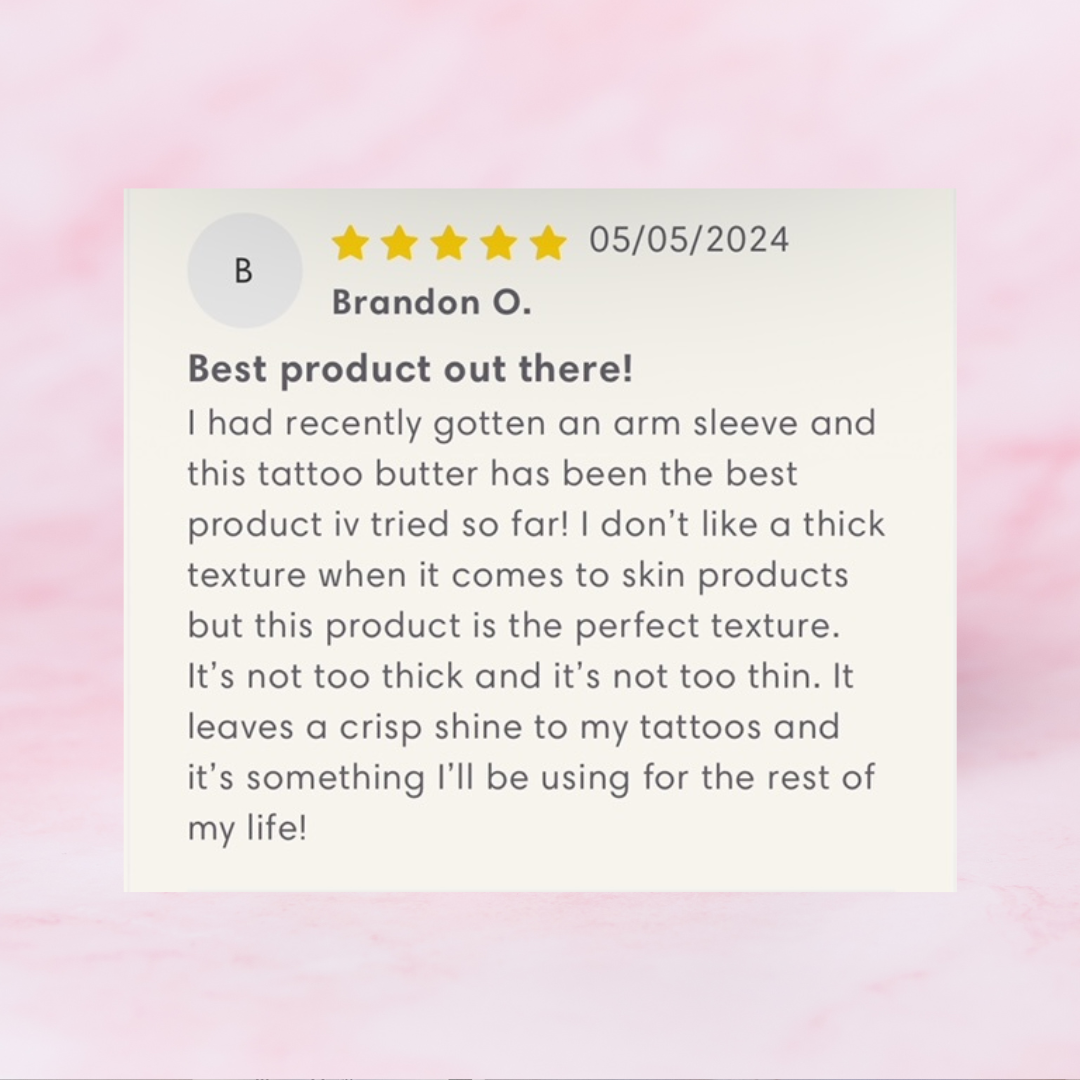Click the round "B" avatar icon
Image resolution: width=1080 pixels, height=1080 pixels.
click(244, 271)
